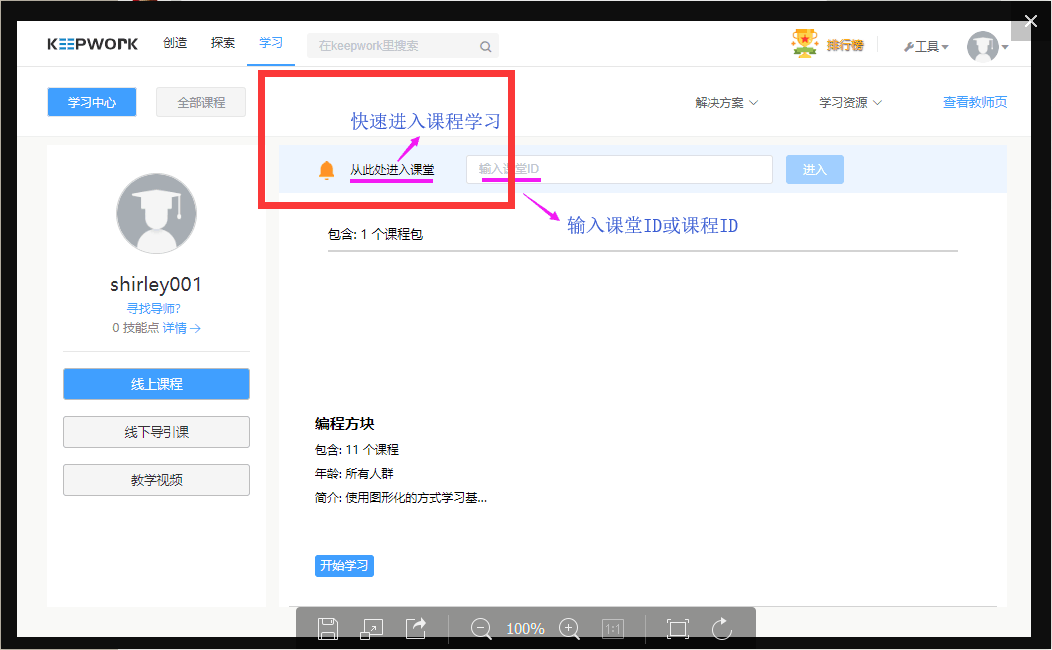Viewport: 1052px width, 650px height.
Task: Click the 100% zoom level control
Action: (525, 628)
